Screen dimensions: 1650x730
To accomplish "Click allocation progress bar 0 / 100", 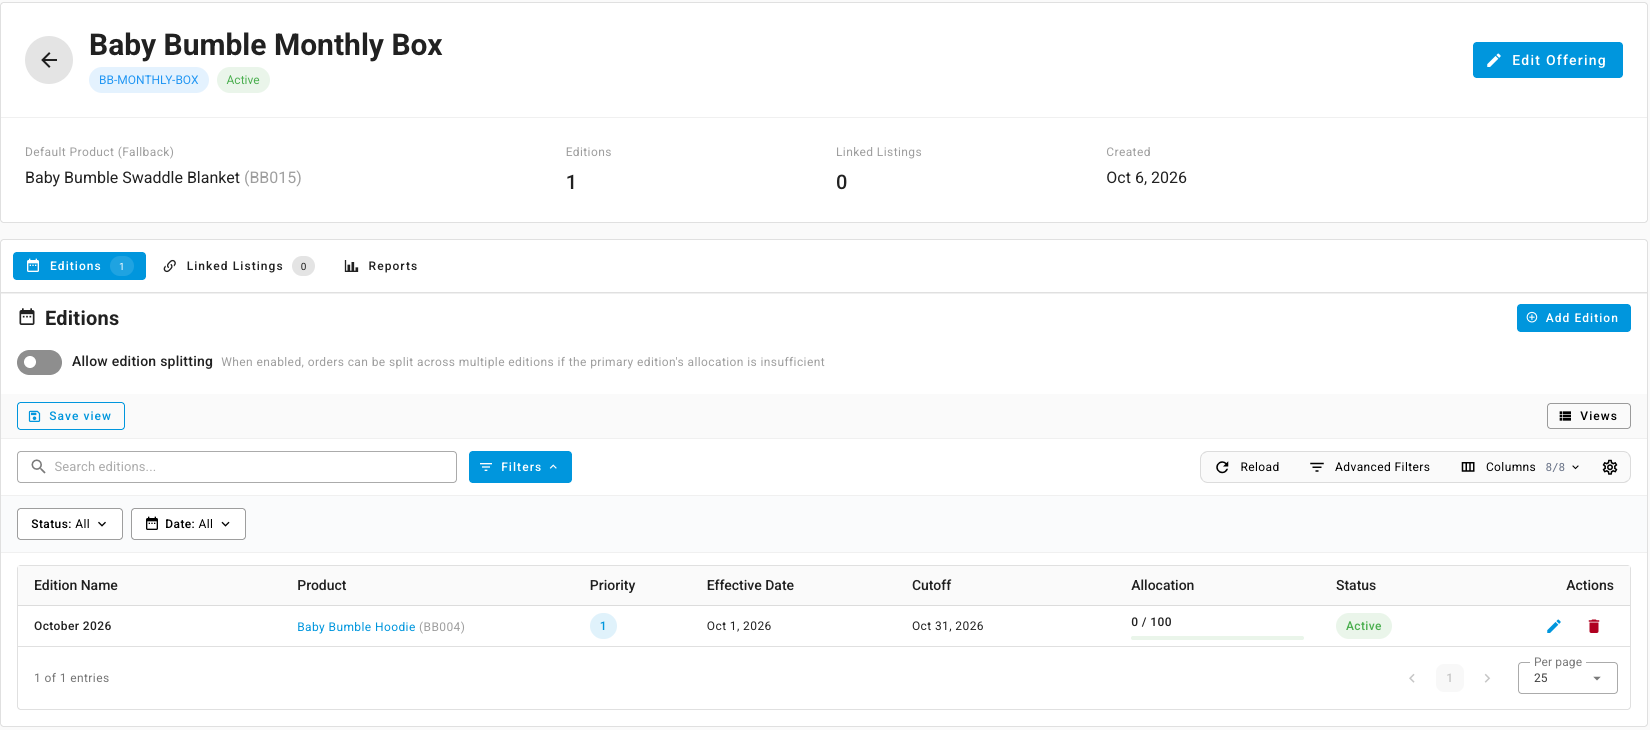I will coord(1217,637).
